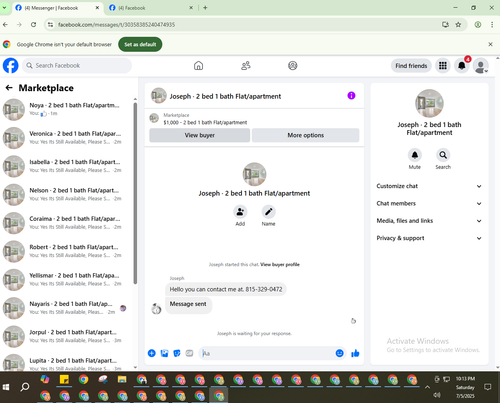Click Find friends button
This screenshot has height=403, width=500.
pyautogui.click(x=411, y=66)
